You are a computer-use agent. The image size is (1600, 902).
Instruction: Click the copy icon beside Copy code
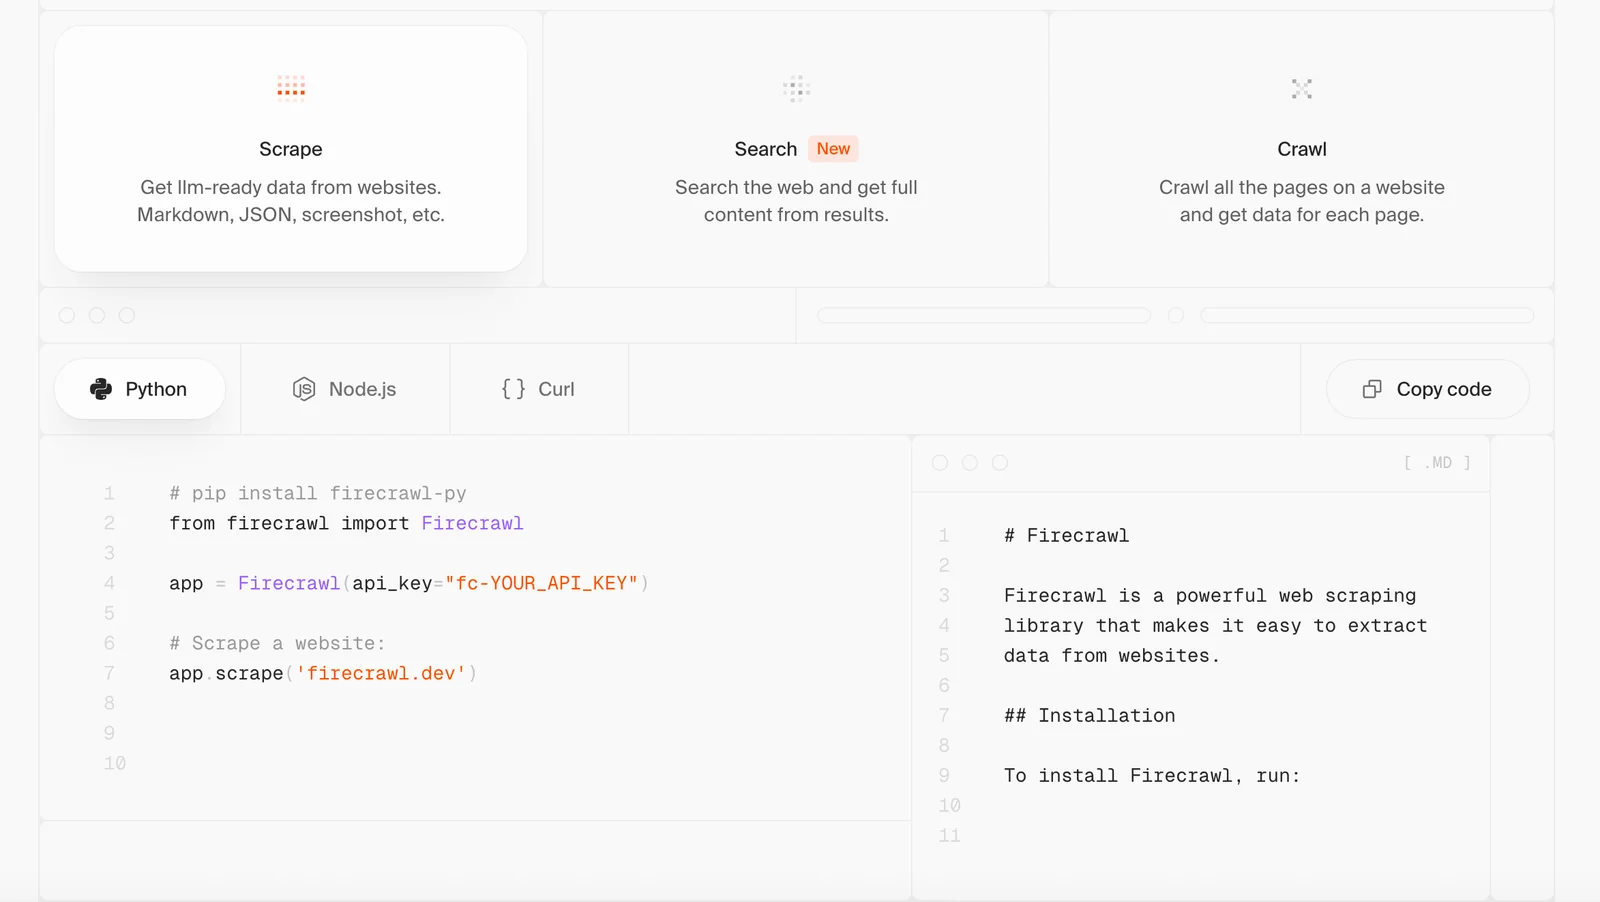(1372, 389)
